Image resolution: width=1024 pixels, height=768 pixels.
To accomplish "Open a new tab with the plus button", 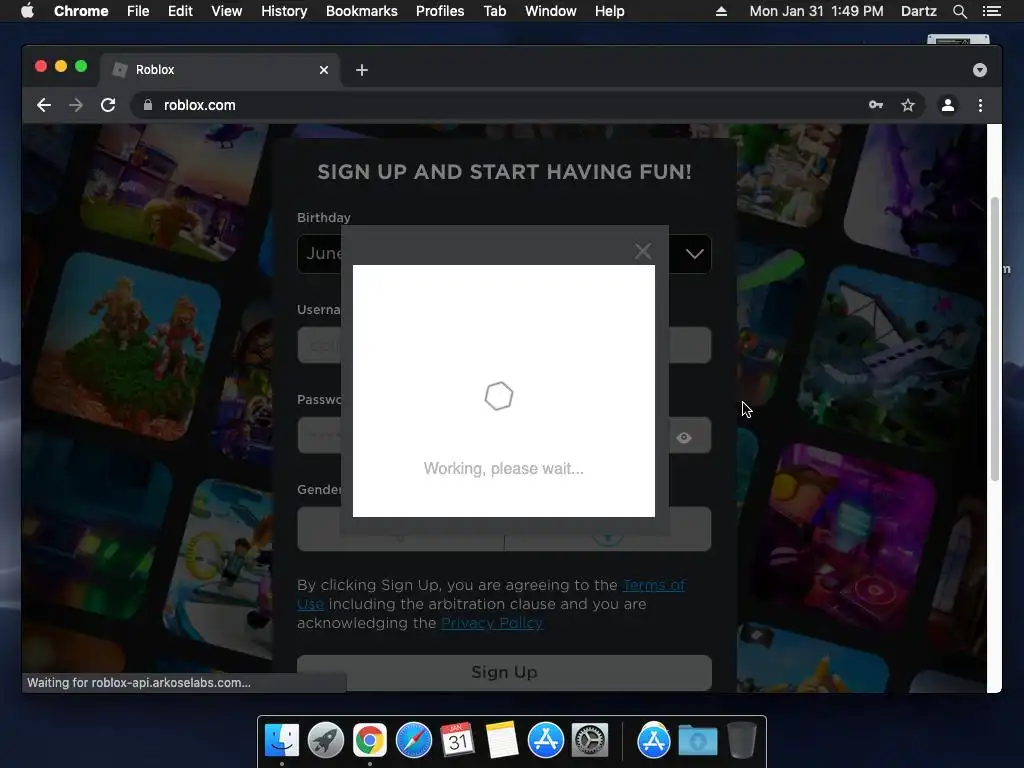I will [362, 70].
